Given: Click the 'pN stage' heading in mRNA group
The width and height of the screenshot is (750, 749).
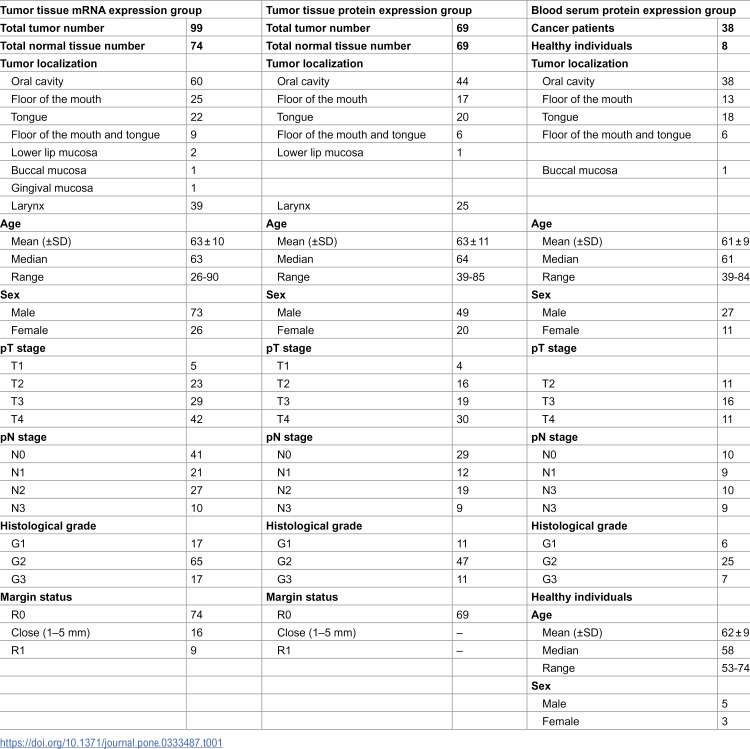Looking at the screenshot, I should pos(23,437).
